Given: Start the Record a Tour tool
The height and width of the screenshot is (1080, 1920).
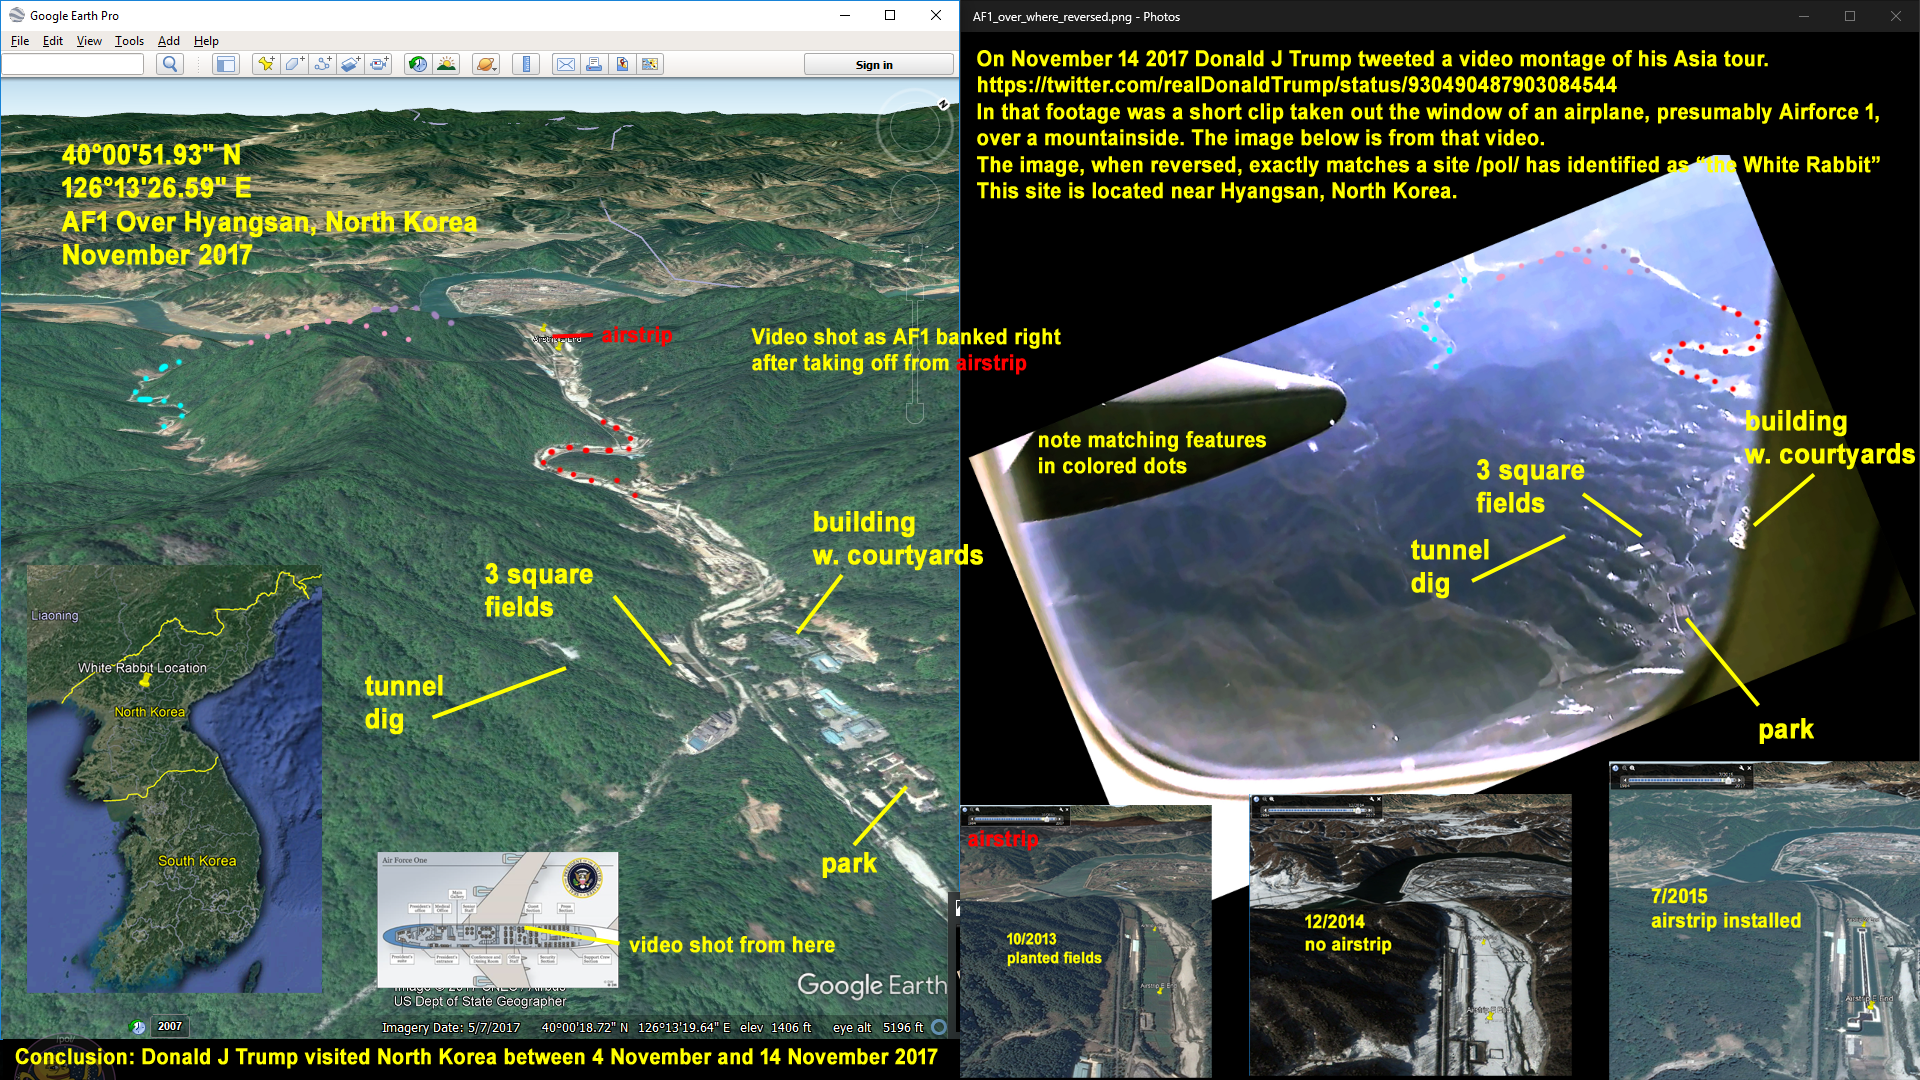Looking at the screenshot, I should (x=379, y=65).
